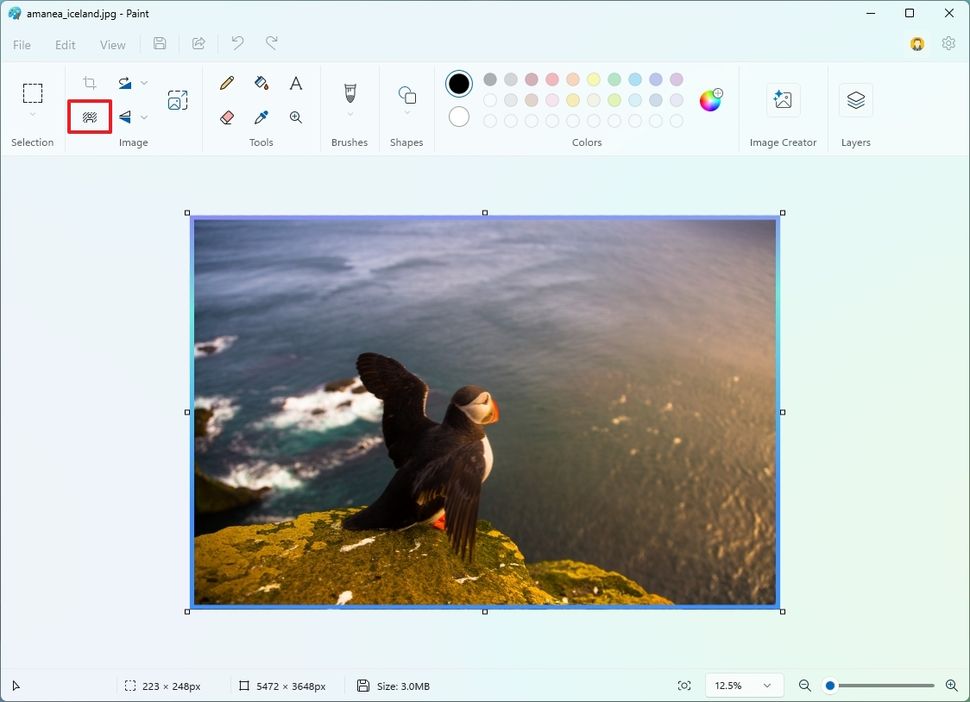
Task: Select the Eraser tool
Action: click(226, 116)
